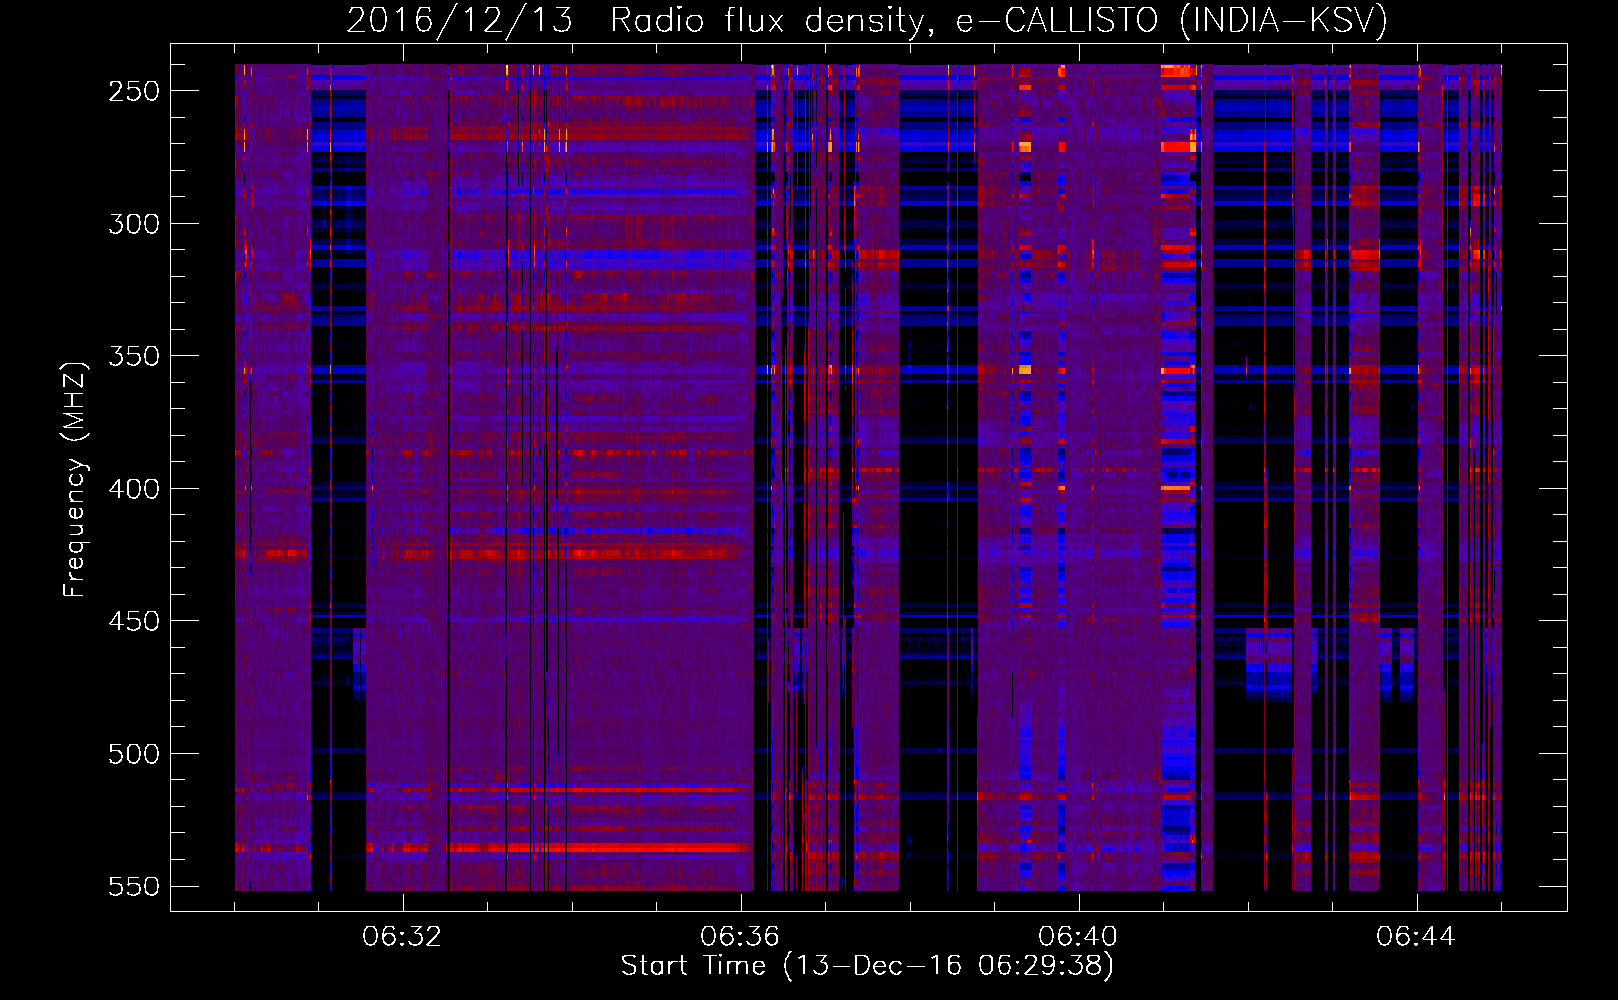This screenshot has width=1618, height=1000.
Task: Click the 'Frequency (MHZ)' axis label
Action: point(75,479)
